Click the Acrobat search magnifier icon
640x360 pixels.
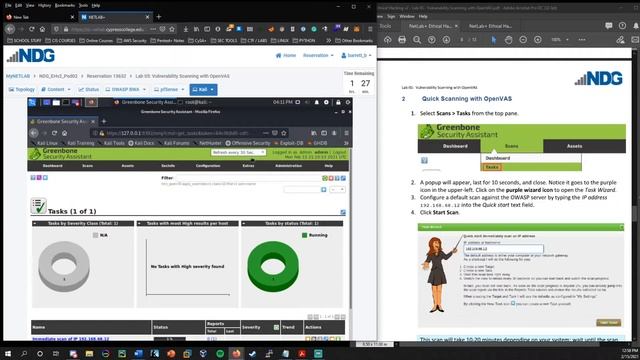pos(417,40)
